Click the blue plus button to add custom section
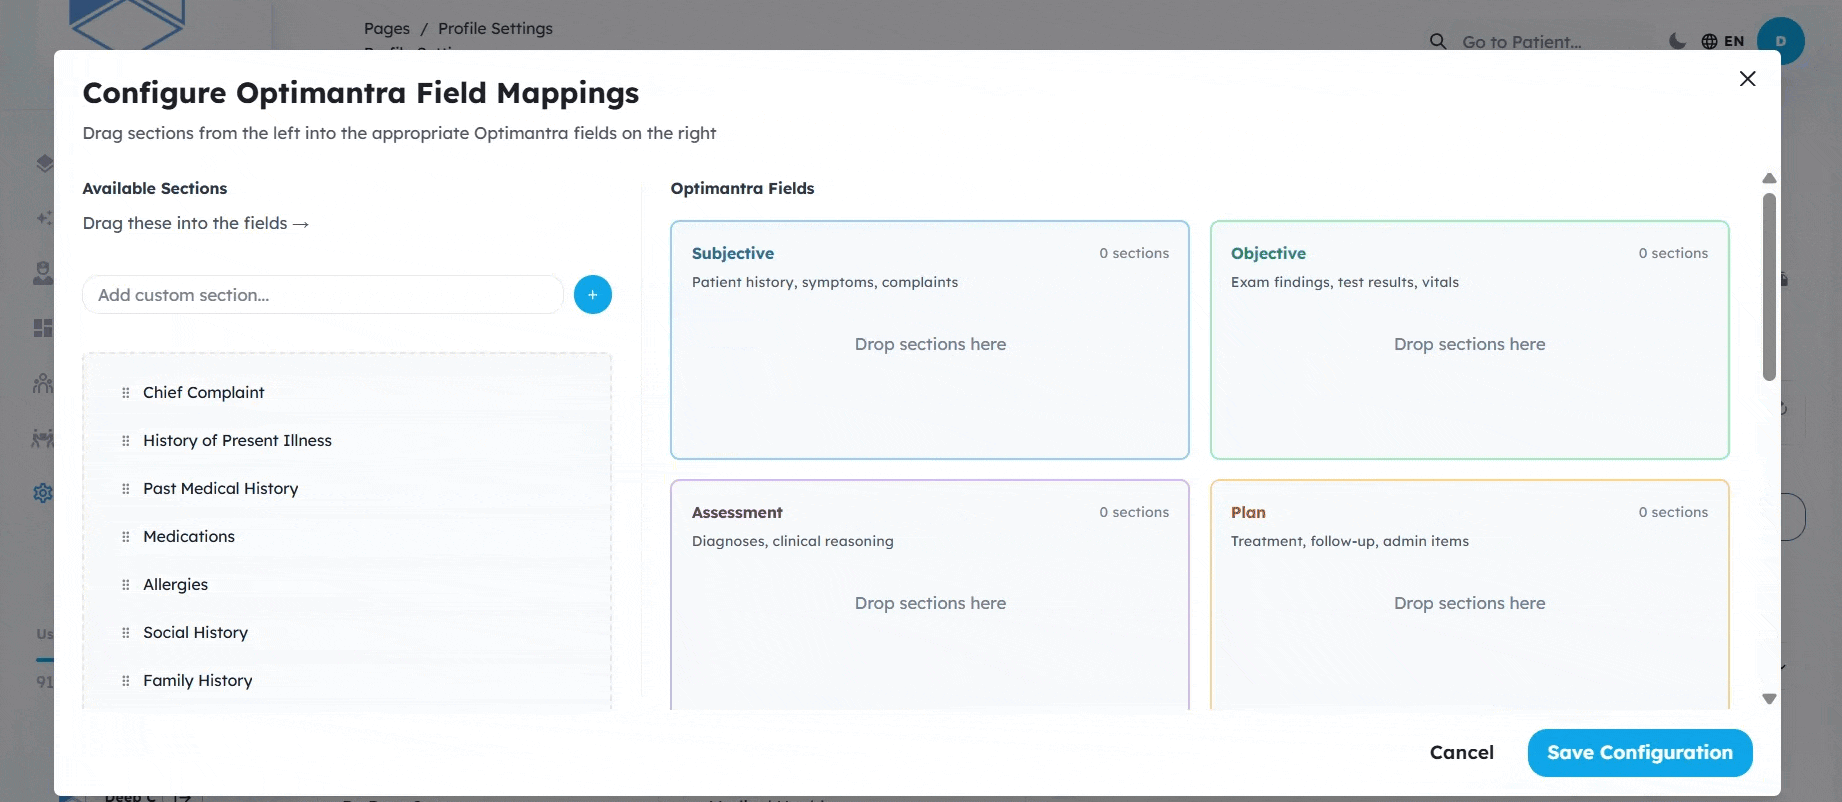This screenshot has width=1842, height=802. click(x=593, y=295)
